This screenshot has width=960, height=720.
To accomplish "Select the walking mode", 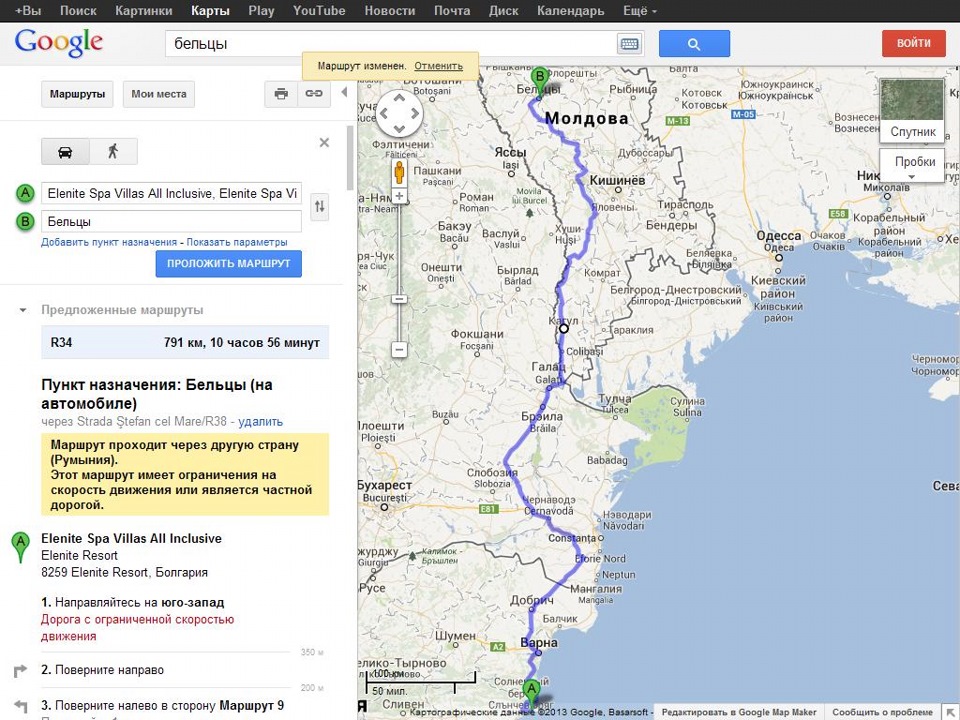I will [x=113, y=152].
